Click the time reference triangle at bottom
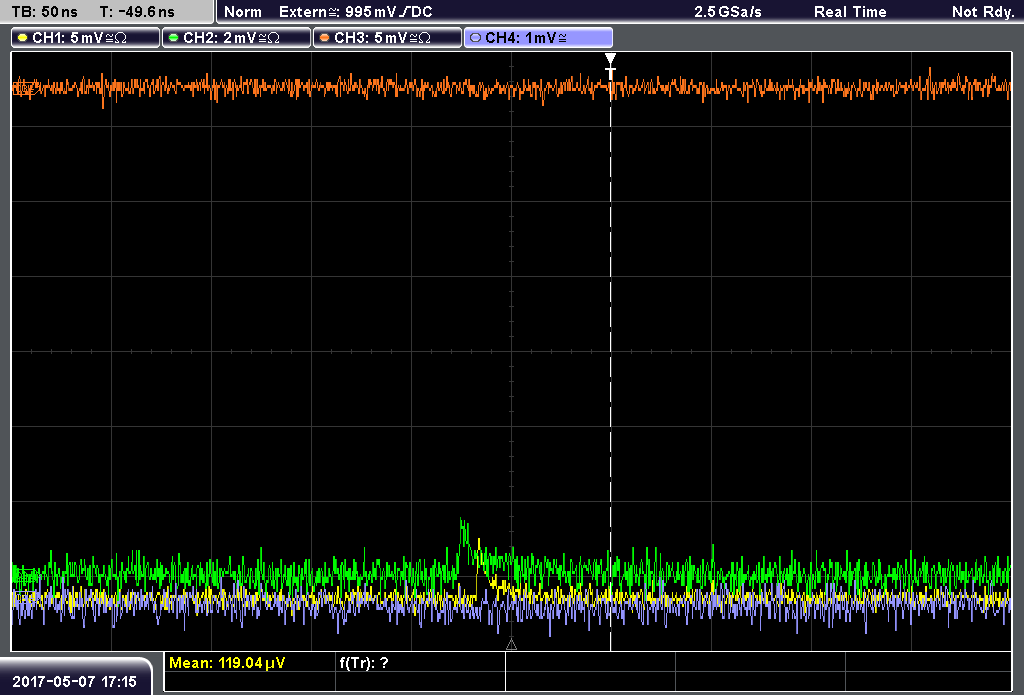The image size is (1024, 695). 511,645
